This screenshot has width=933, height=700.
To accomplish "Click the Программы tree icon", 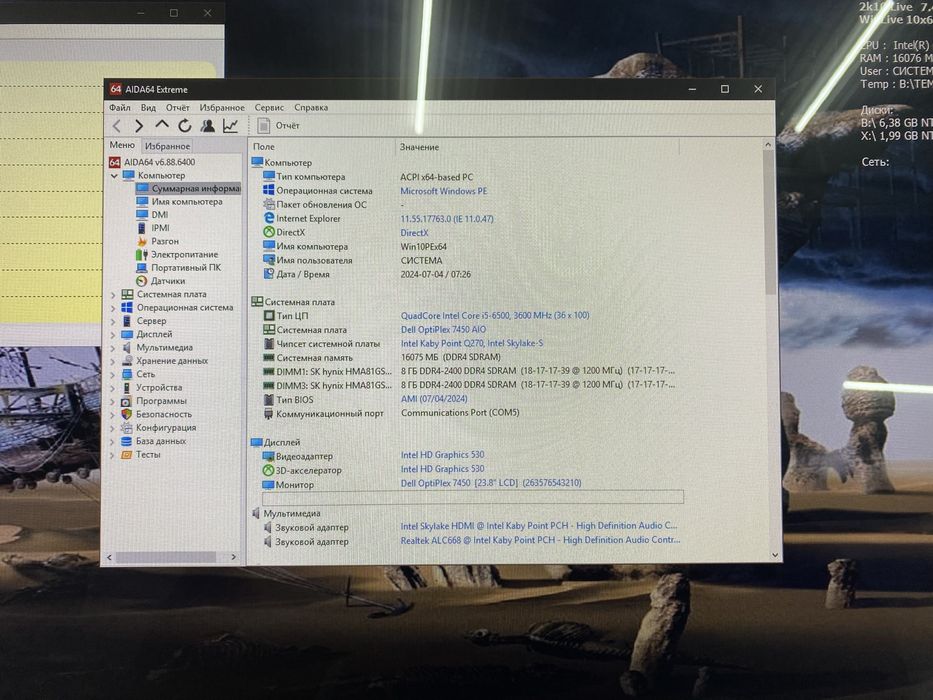I will coord(126,401).
